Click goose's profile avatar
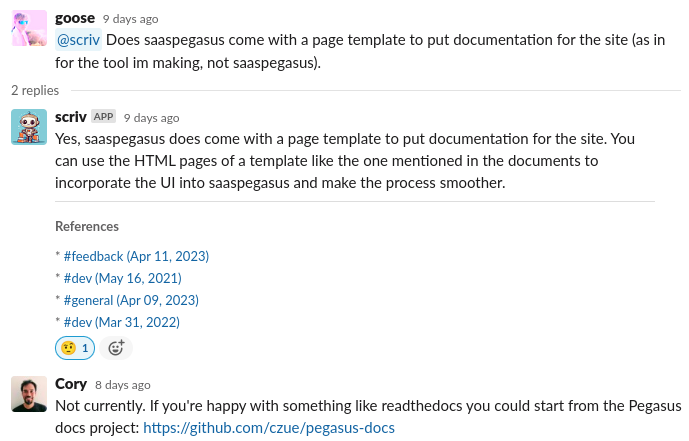This screenshot has width=689, height=441. 28,28
